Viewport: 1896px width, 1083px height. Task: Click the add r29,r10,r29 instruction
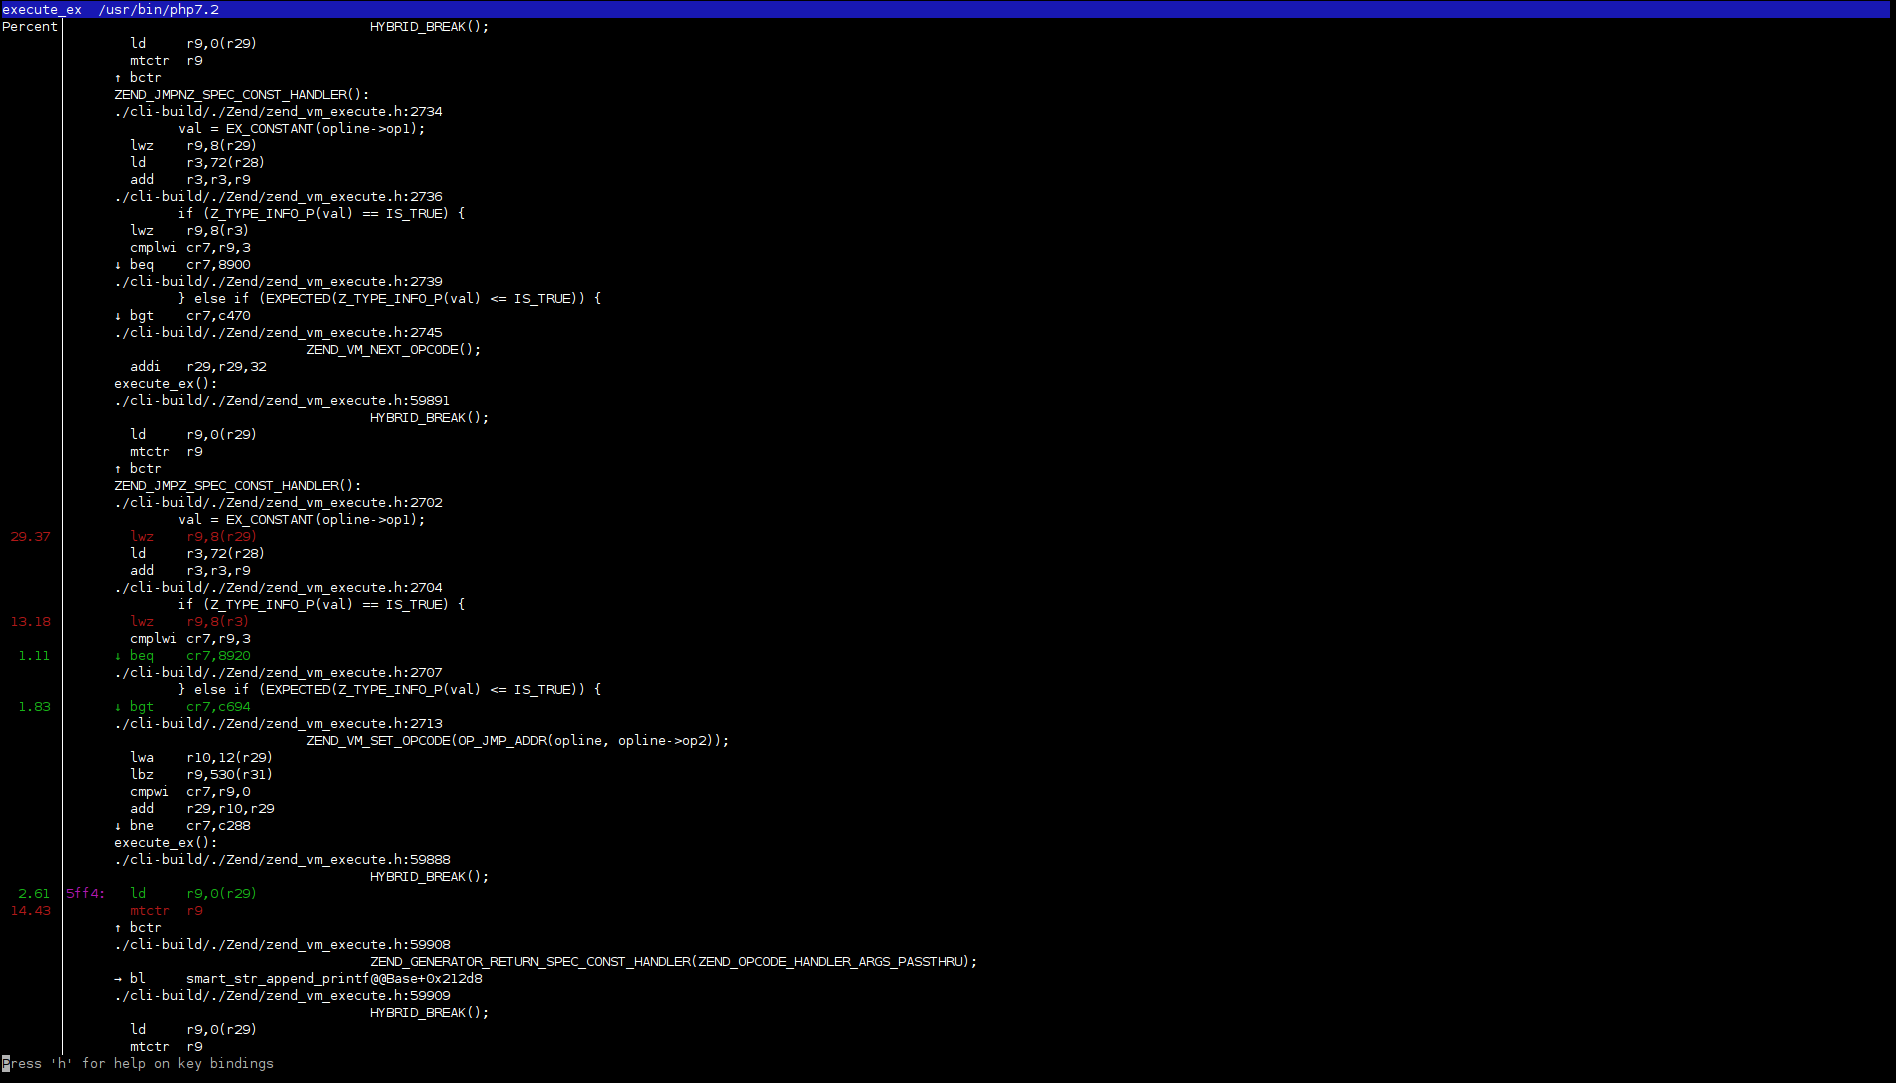(202, 808)
